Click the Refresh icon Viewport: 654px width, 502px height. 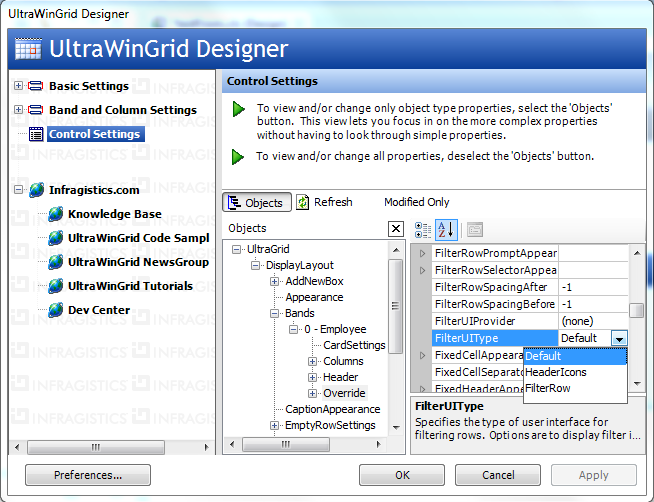point(302,202)
